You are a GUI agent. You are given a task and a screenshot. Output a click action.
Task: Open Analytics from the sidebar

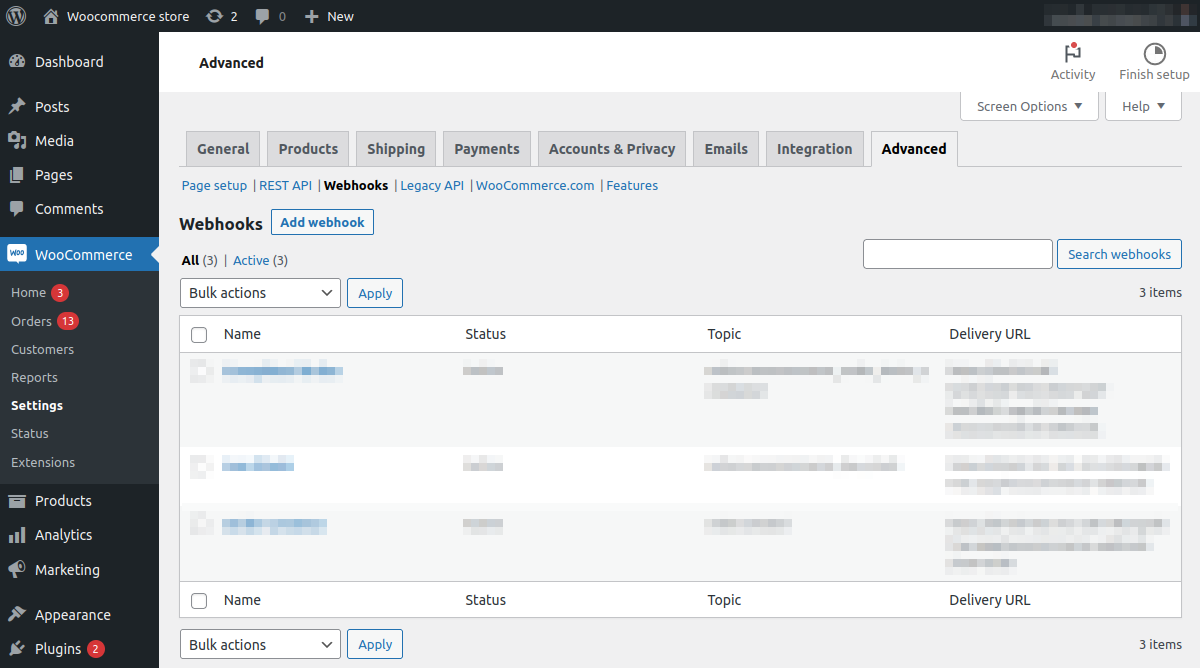(x=62, y=534)
